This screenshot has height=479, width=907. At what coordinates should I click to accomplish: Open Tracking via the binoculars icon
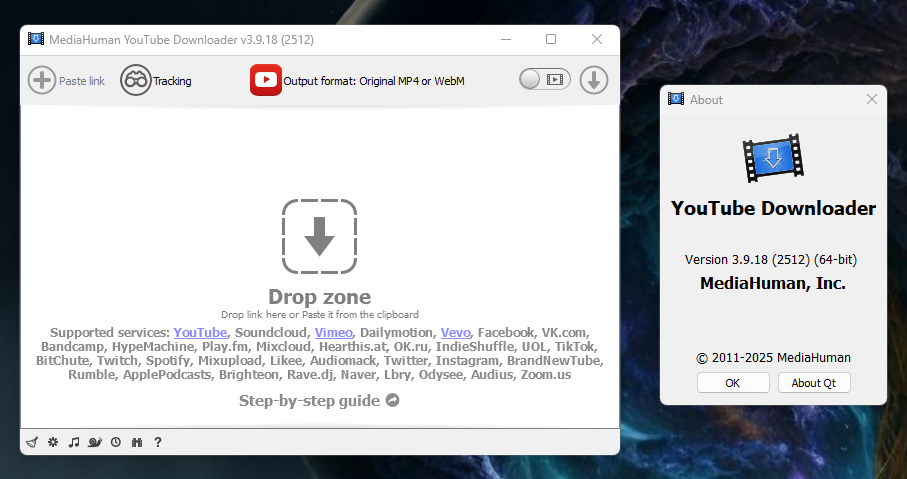(136, 80)
